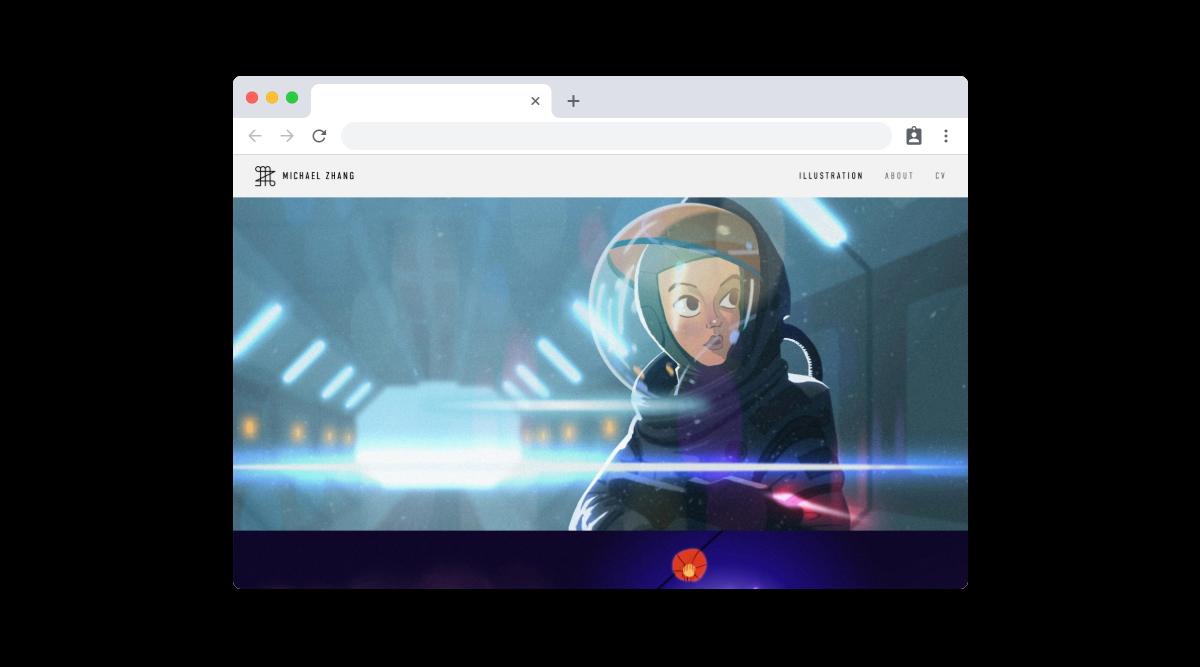This screenshot has width=1200, height=667.
Task: Maximize the window with the green button
Action: pos(292,97)
